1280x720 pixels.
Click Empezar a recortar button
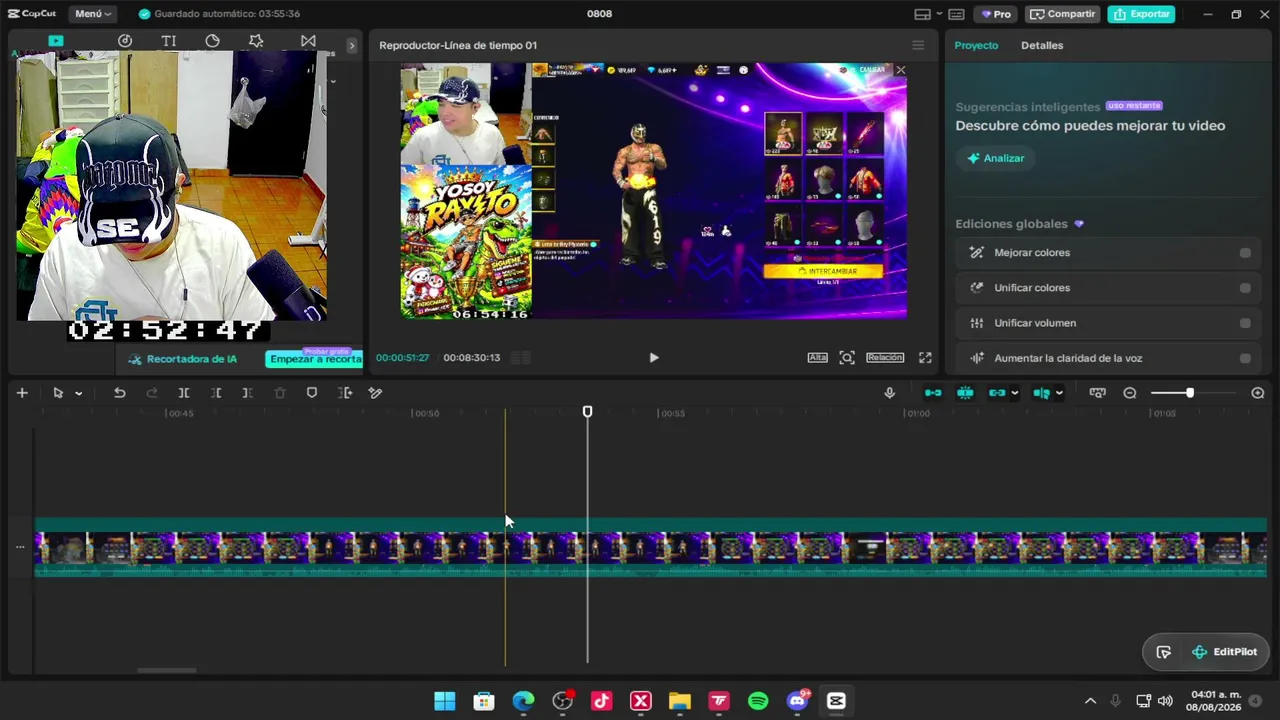314,359
